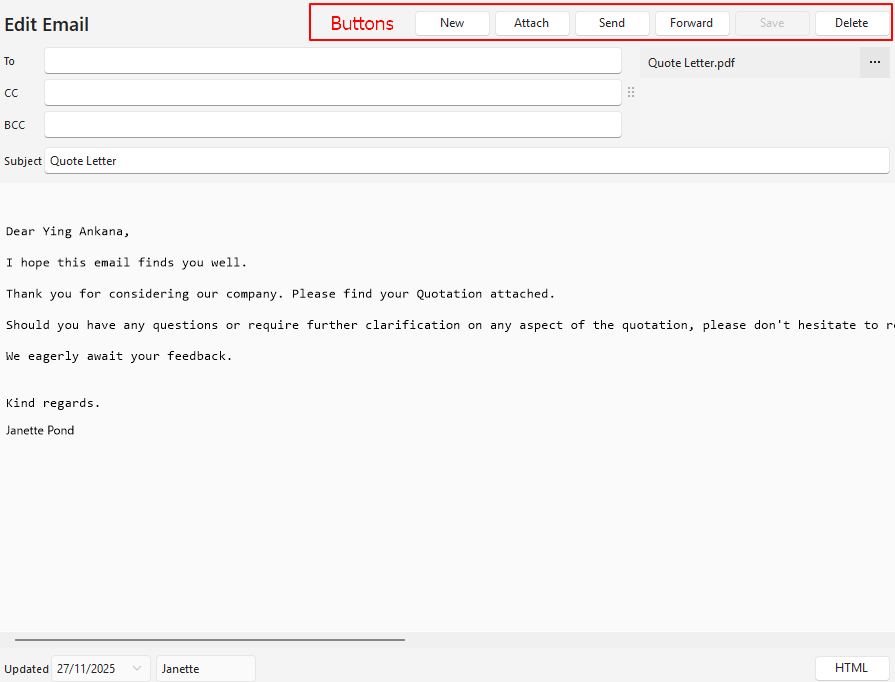
Task: Click the Janette updated-by field
Action: 205,669
